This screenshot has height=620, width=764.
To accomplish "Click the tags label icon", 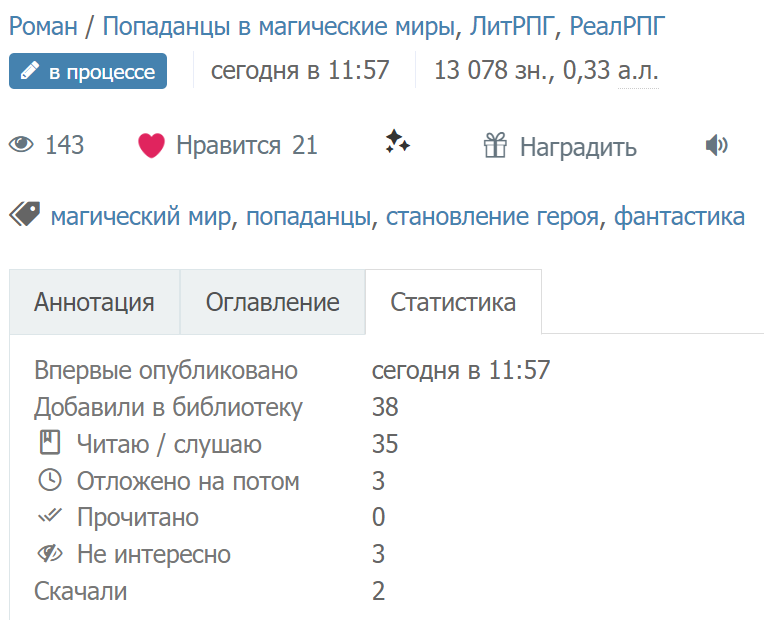I will coord(24,214).
